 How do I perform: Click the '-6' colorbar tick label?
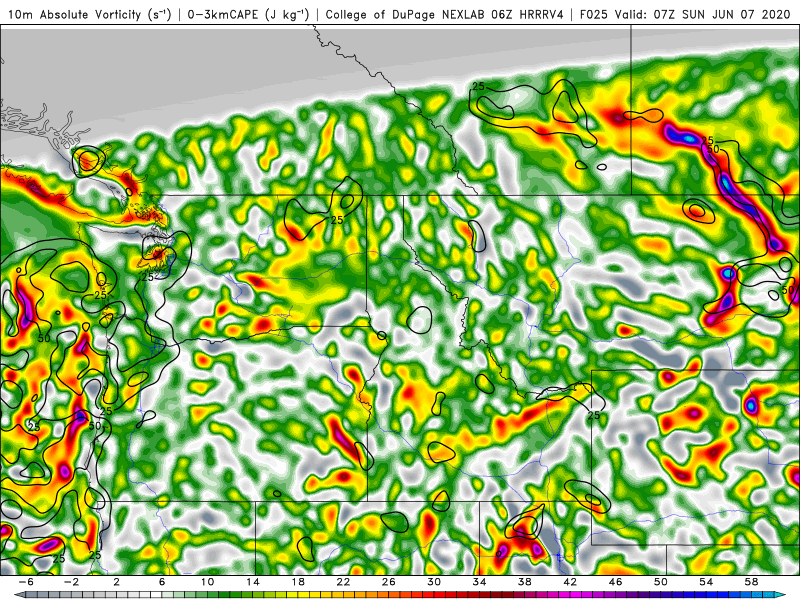(x=26, y=582)
